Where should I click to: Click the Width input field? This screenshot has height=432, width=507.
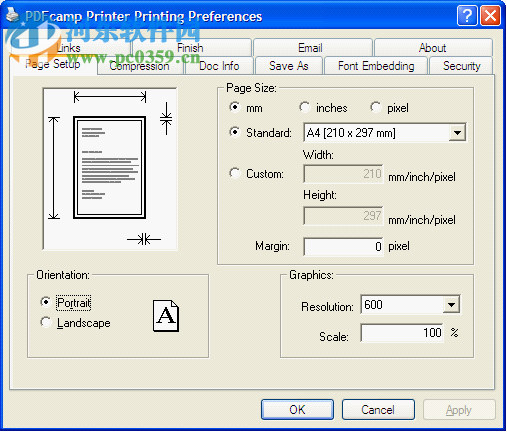pos(343,174)
